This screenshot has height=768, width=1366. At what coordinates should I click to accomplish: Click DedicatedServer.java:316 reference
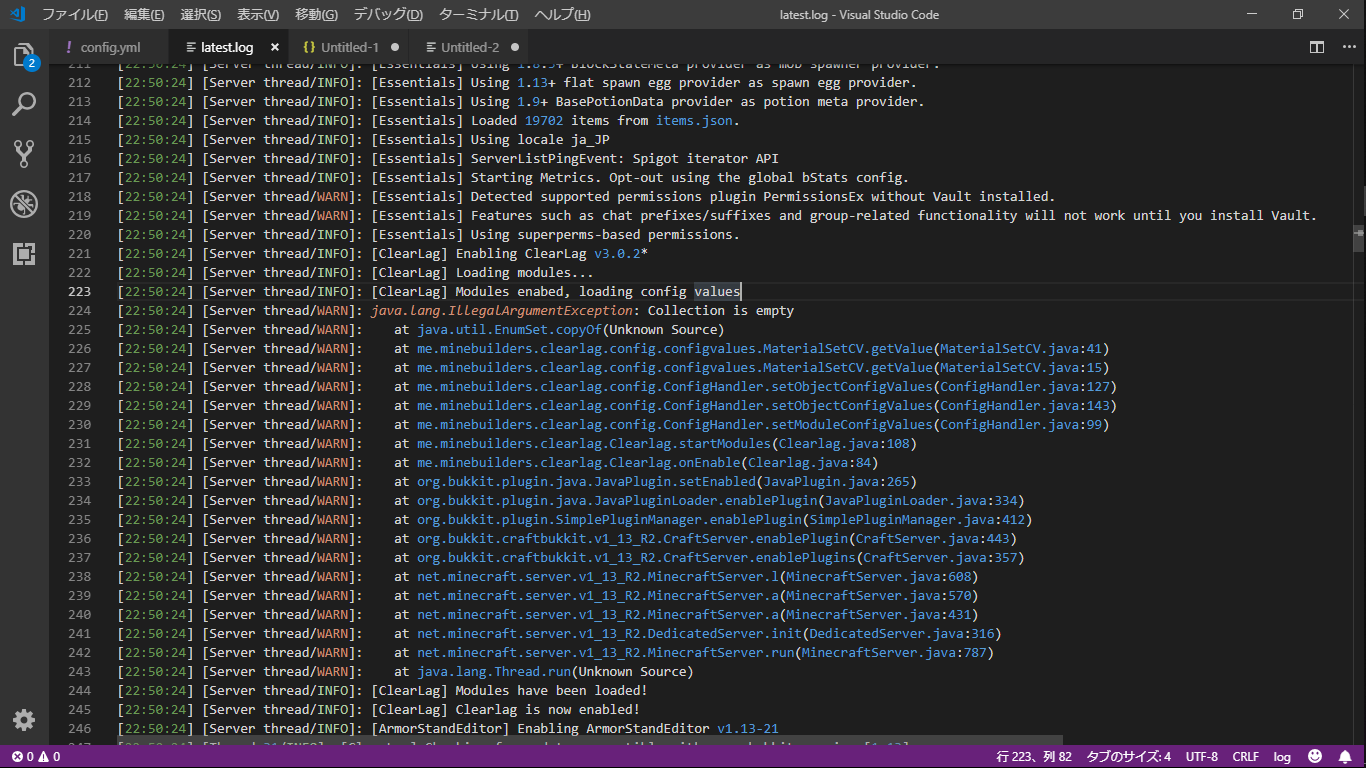[901, 633]
